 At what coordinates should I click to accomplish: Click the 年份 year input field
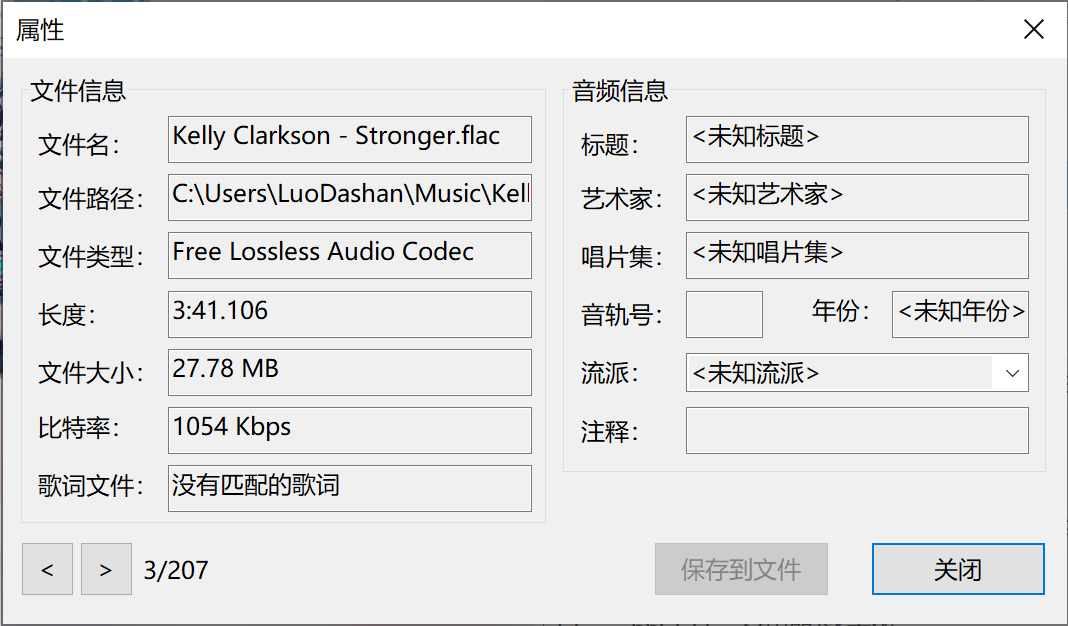(960, 315)
